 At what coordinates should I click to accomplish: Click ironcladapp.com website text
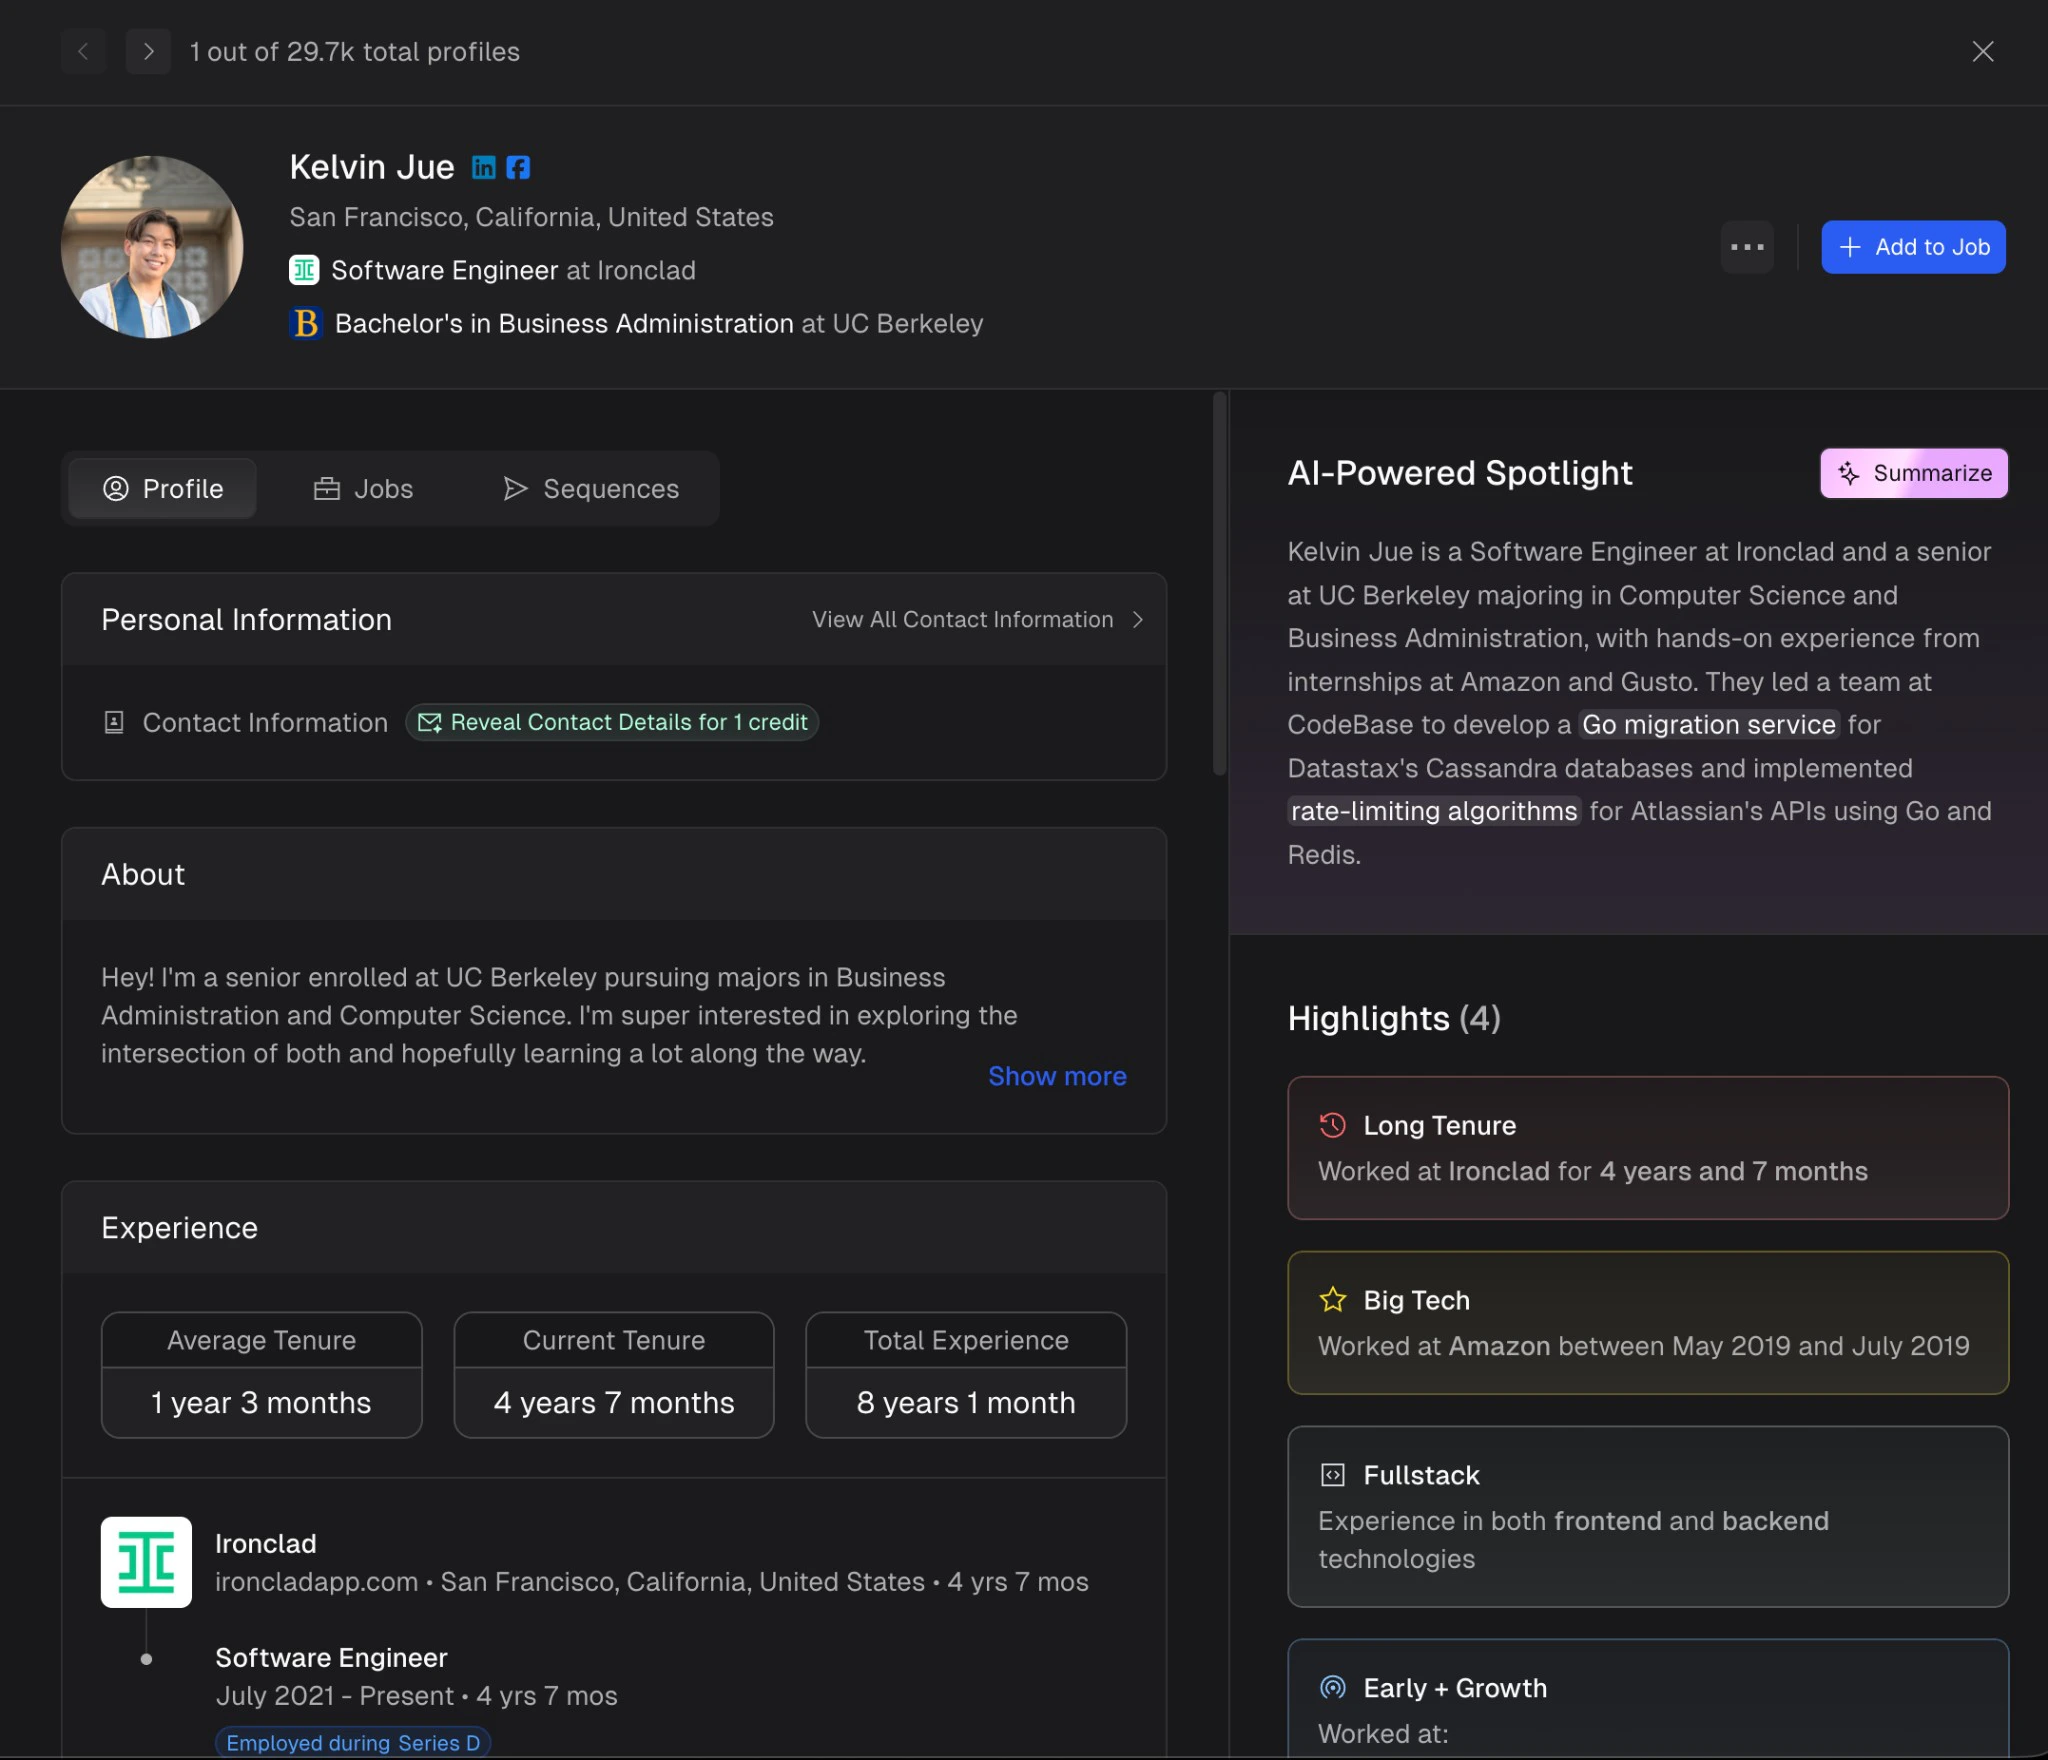[316, 1582]
